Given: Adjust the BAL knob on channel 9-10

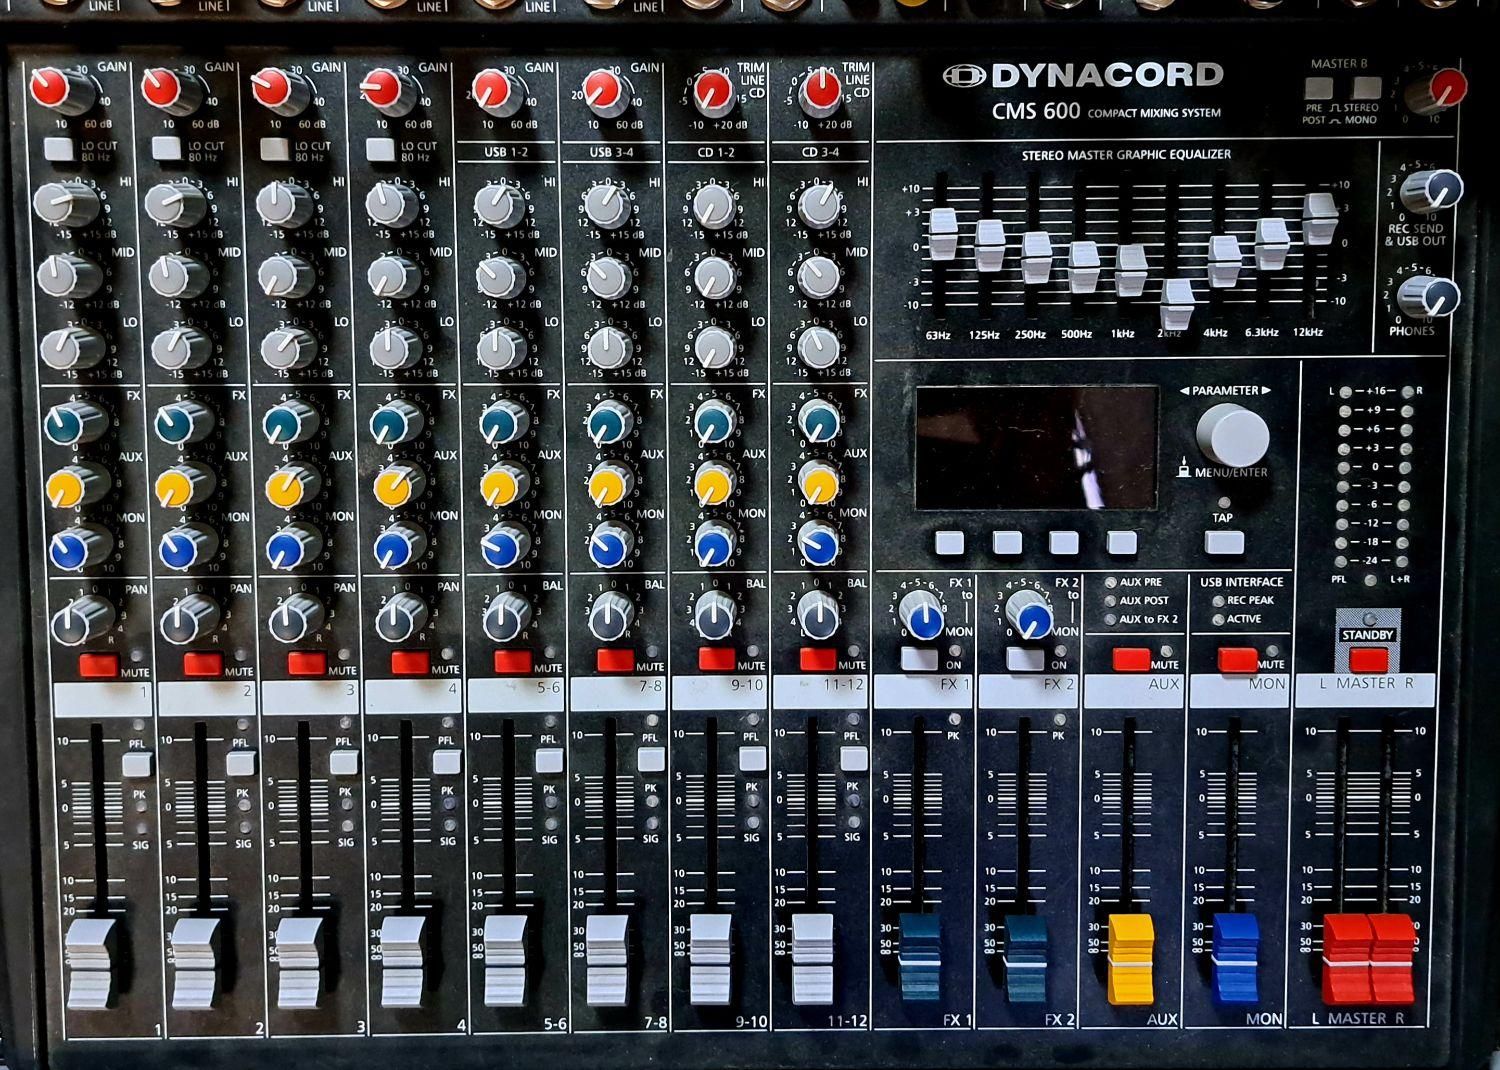Looking at the screenshot, I should pyautogui.click(x=713, y=616).
